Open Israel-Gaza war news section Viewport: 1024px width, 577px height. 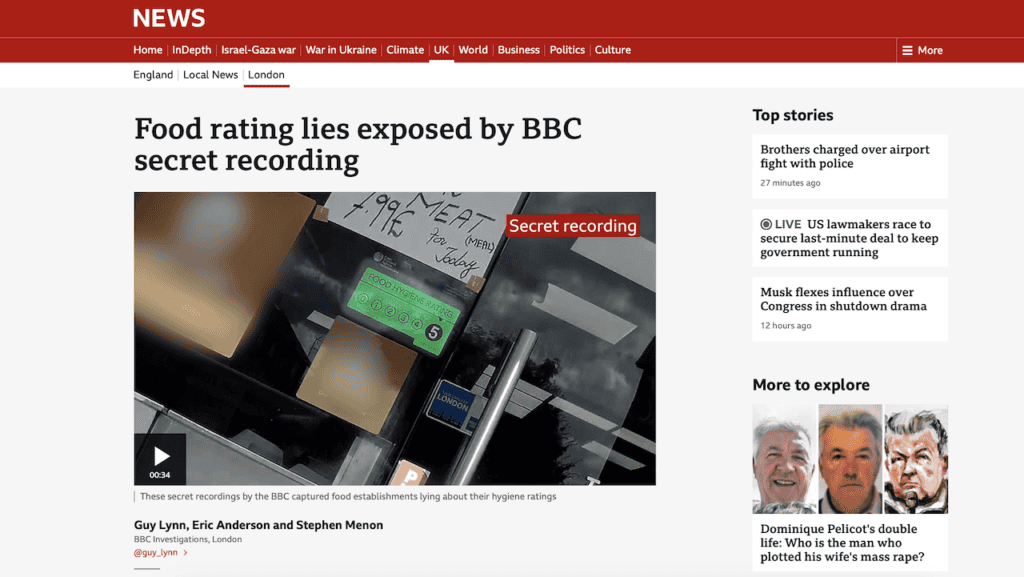pos(258,50)
